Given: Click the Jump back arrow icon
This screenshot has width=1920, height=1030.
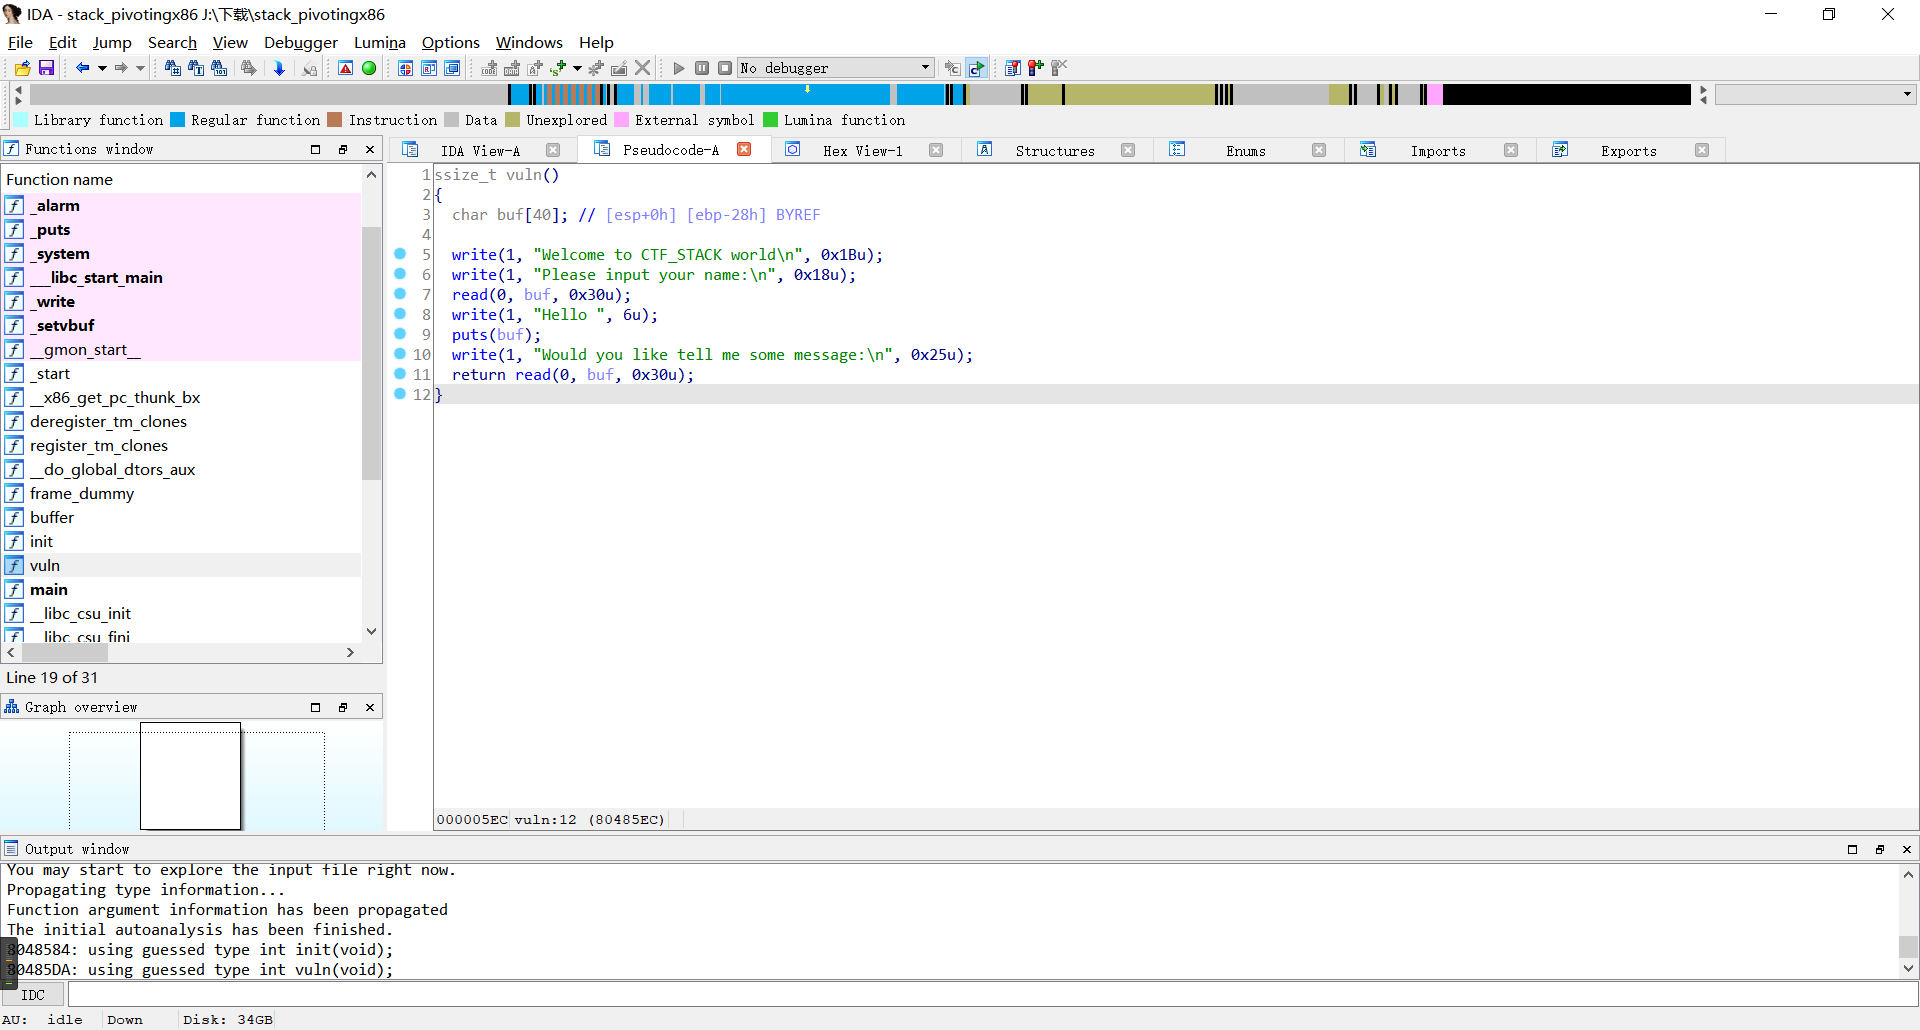Looking at the screenshot, I should [x=82, y=68].
